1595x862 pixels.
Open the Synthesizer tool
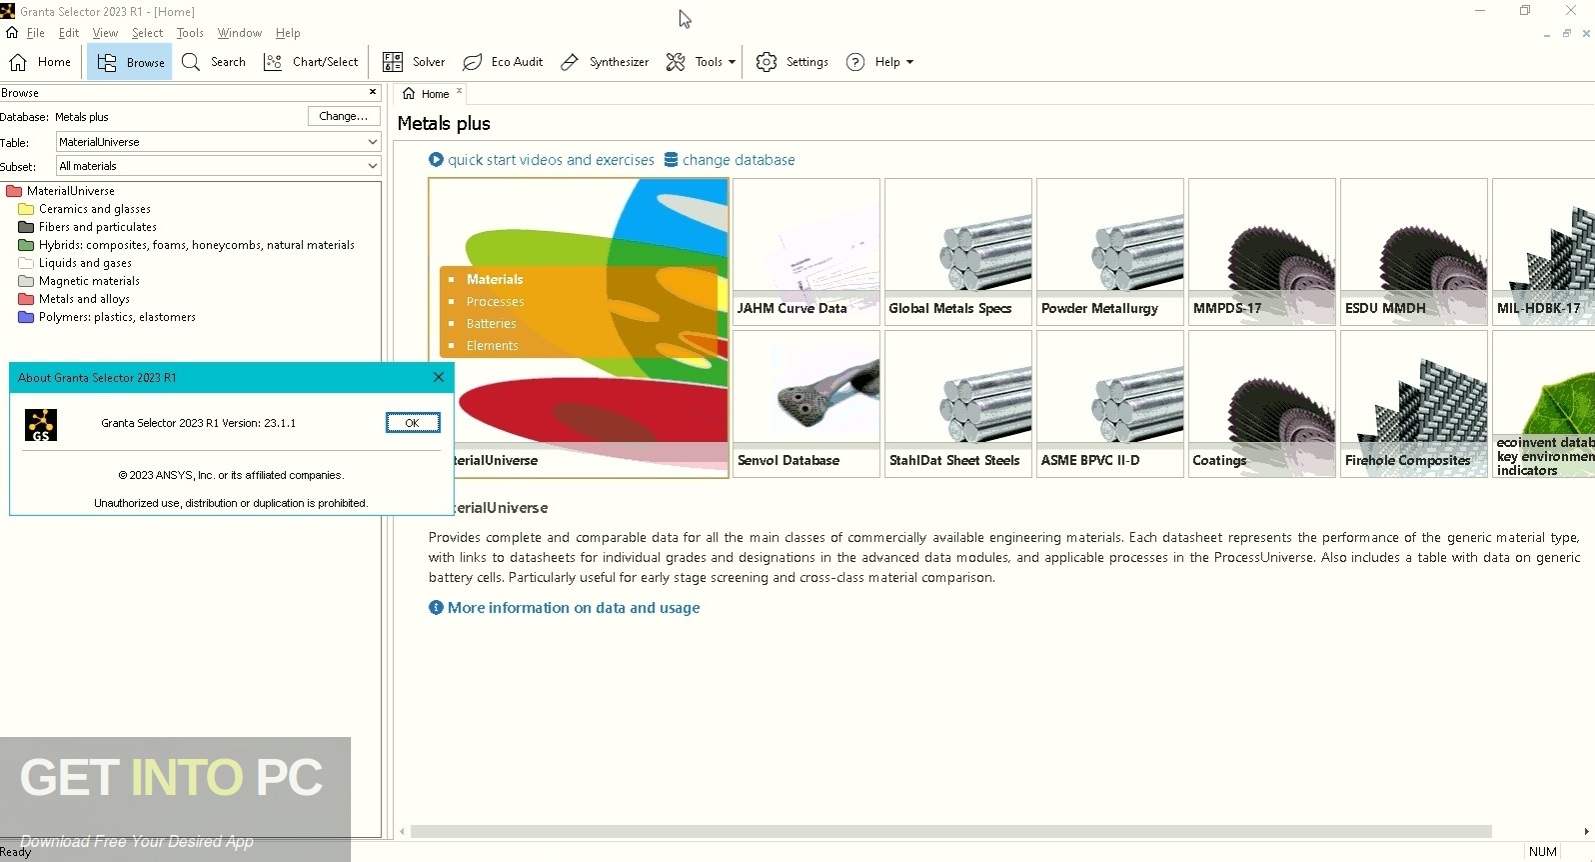tap(604, 62)
